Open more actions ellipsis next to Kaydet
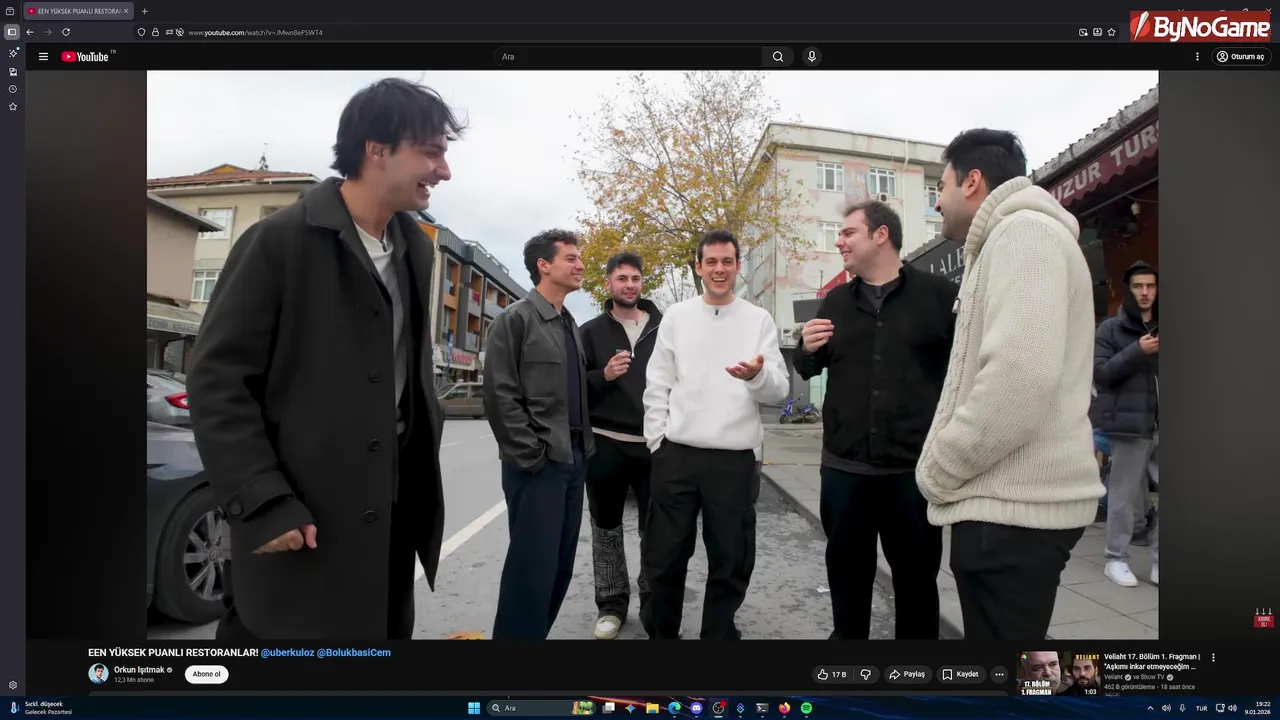Image resolution: width=1280 pixels, height=720 pixels. point(999,674)
